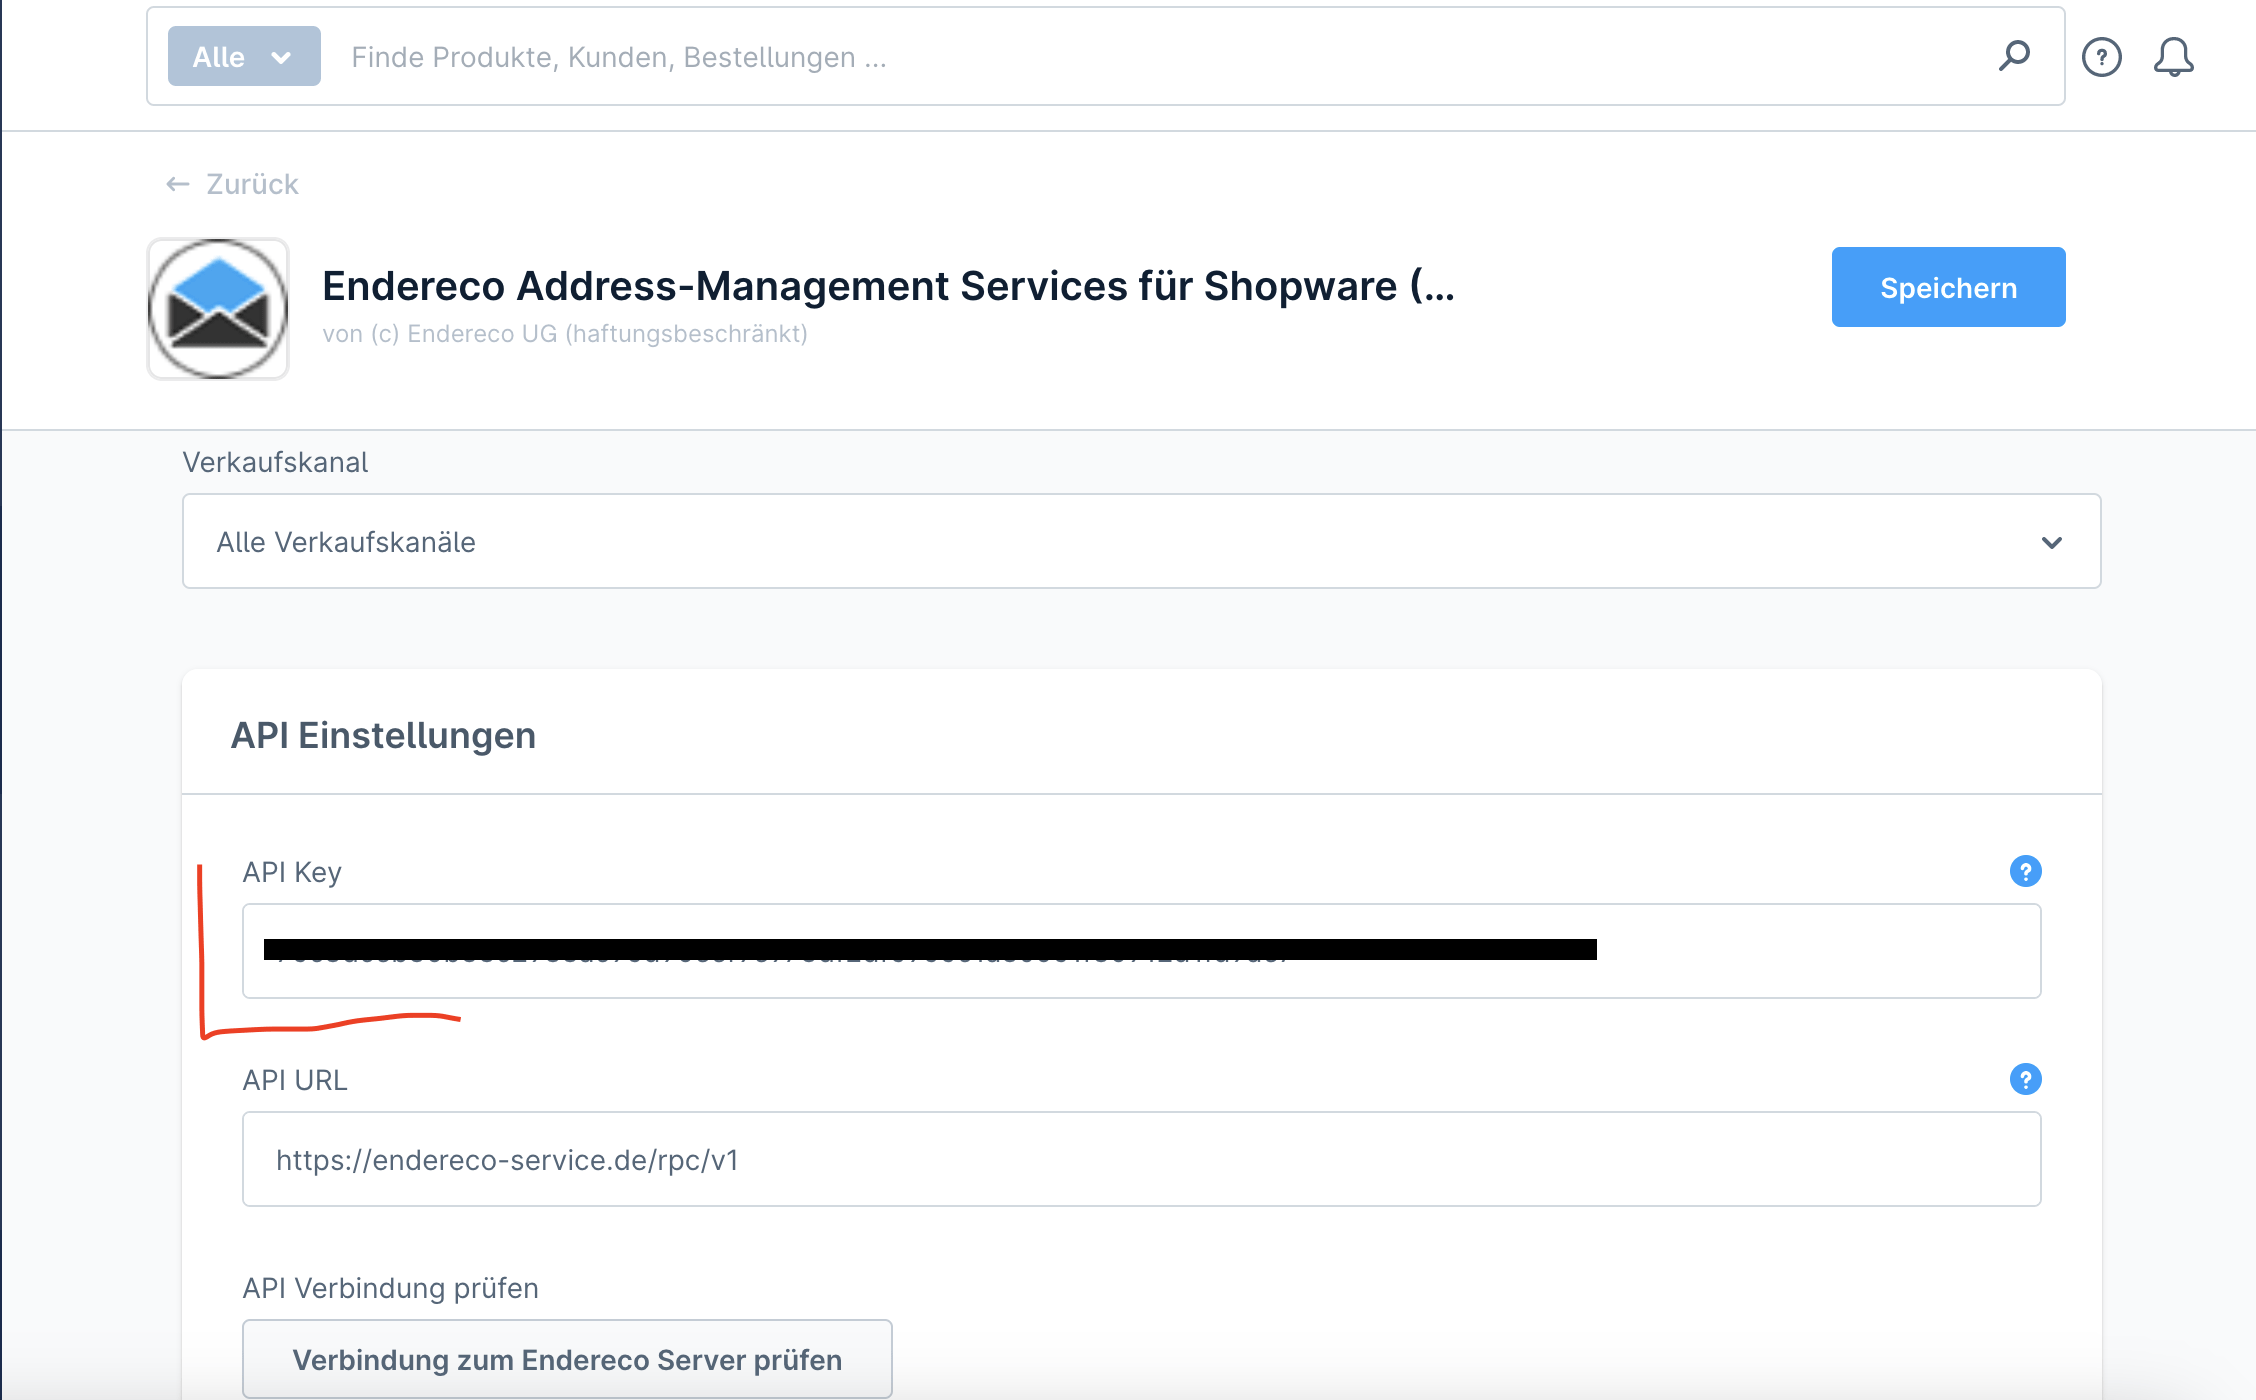Click the Speichern button
The image size is (2256, 1400).
1948,287
